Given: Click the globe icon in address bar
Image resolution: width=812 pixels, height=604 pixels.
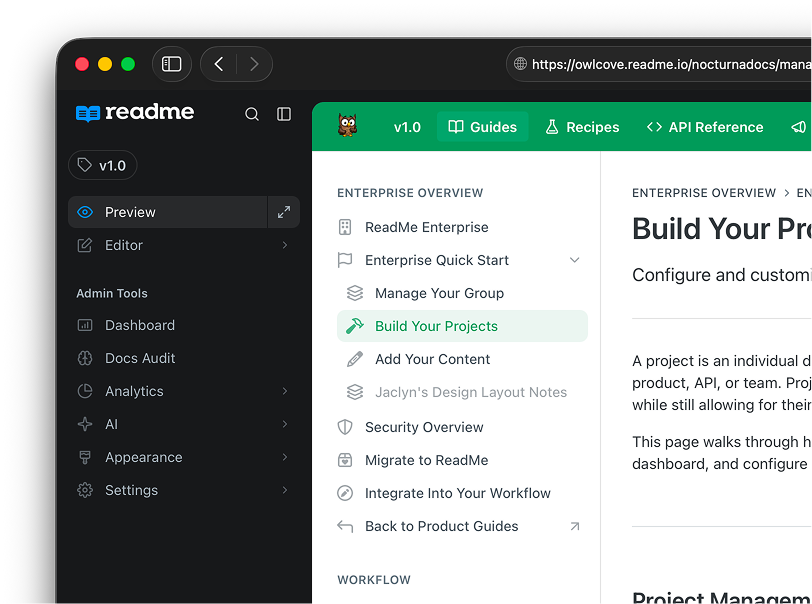Looking at the screenshot, I should coord(520,64).
